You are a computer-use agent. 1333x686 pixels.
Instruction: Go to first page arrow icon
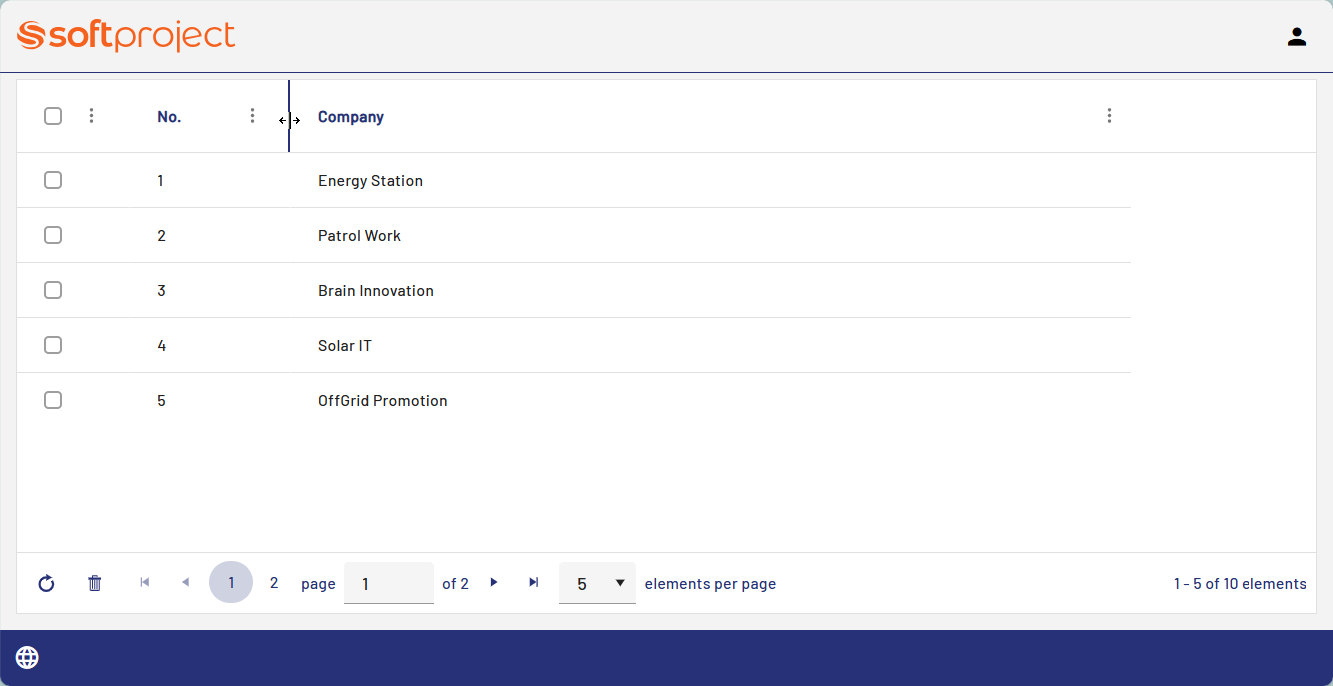click(145, 582)
